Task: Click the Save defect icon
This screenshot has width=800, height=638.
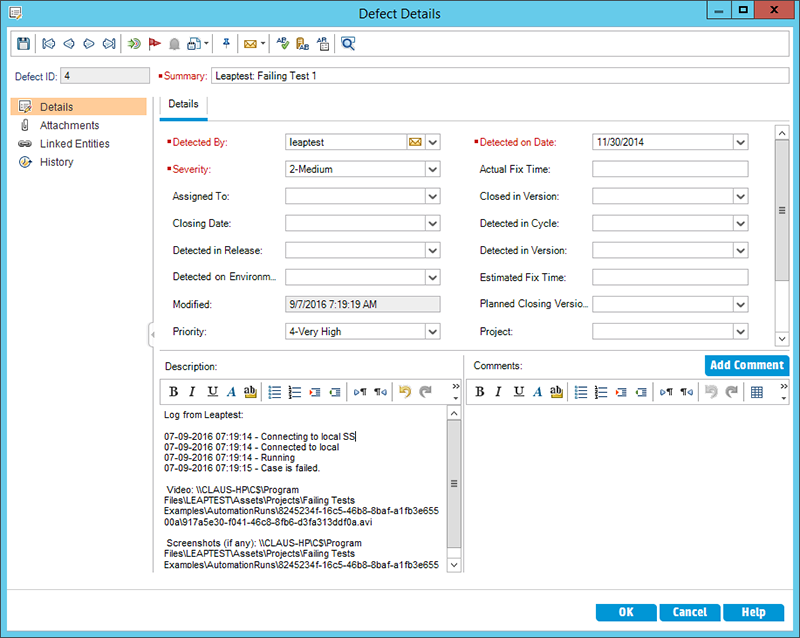Action: pos(23,44)
